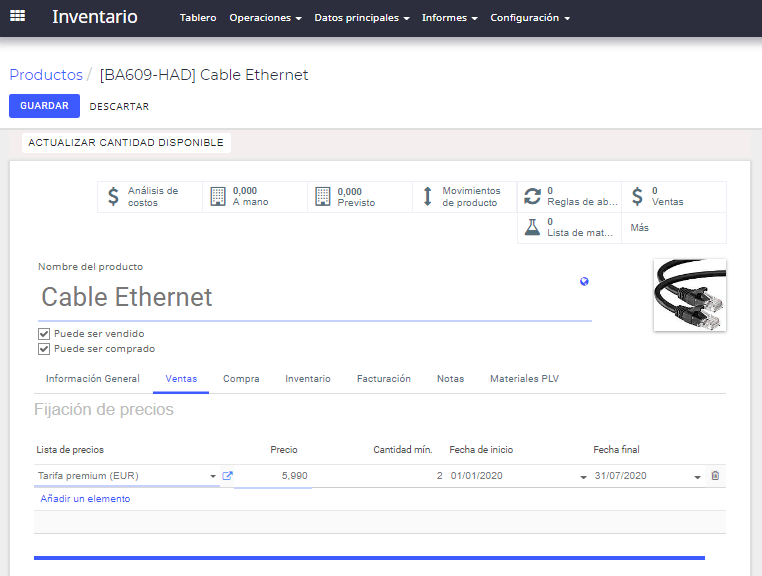Click the Cantidad mín. field showing 2

378,476
